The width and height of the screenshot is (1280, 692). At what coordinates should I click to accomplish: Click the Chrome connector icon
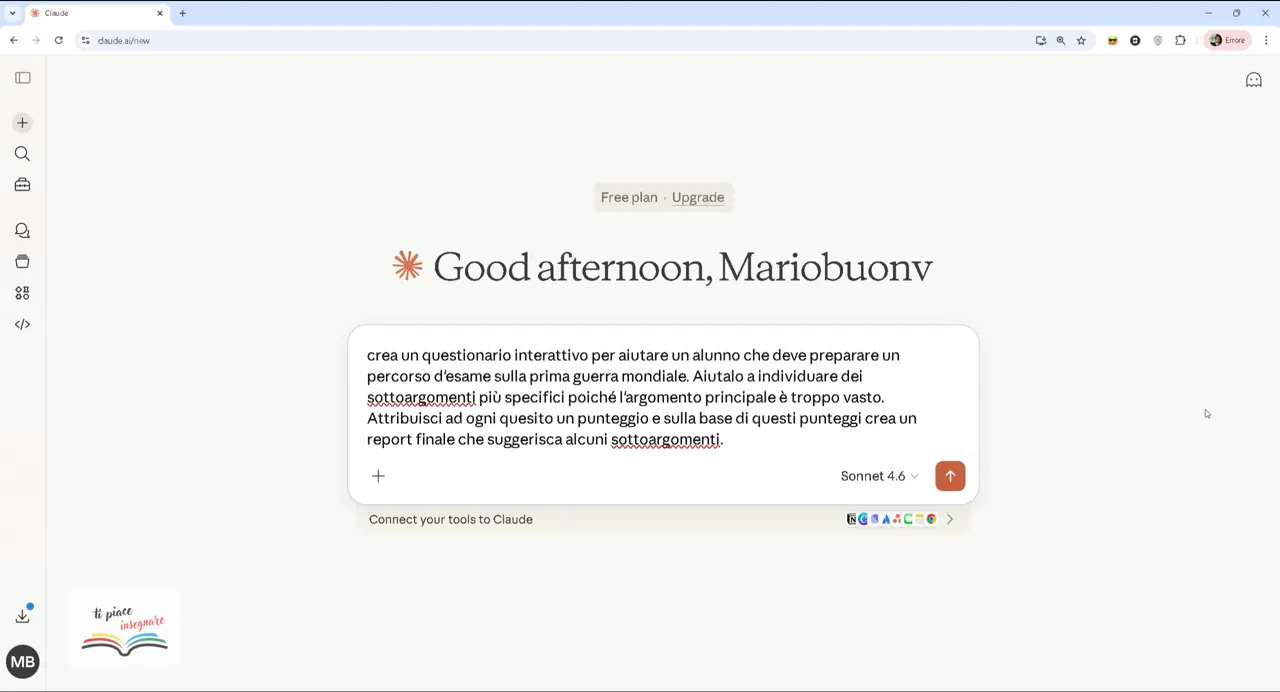coord(931,519)
